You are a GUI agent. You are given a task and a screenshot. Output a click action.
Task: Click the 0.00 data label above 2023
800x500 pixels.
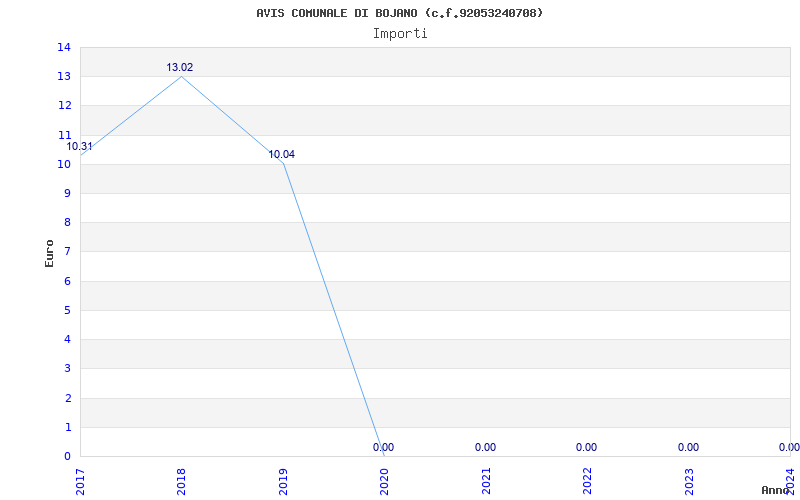click(x=688, y=447)
